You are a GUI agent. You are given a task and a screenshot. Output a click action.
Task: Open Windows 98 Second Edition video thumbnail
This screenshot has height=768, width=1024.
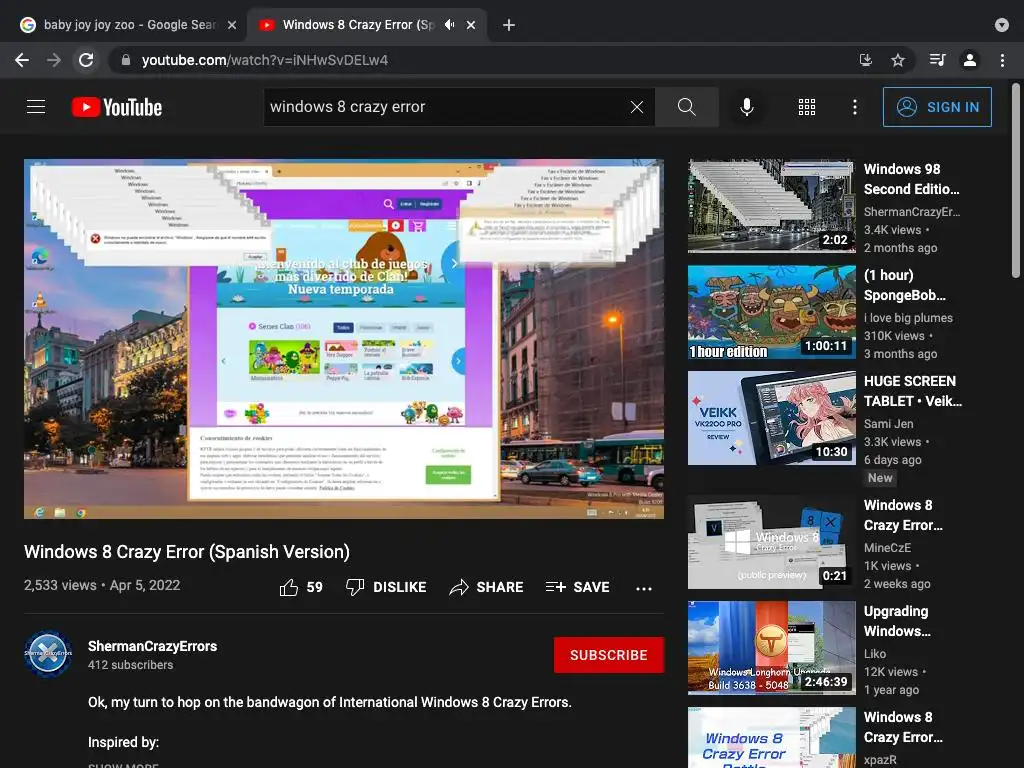point(771,206)
